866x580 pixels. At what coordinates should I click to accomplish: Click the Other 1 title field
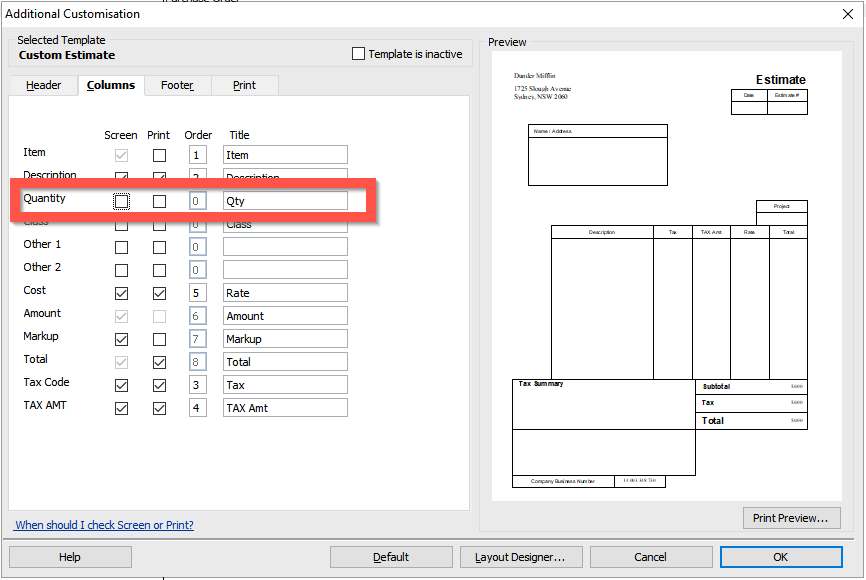285,246
